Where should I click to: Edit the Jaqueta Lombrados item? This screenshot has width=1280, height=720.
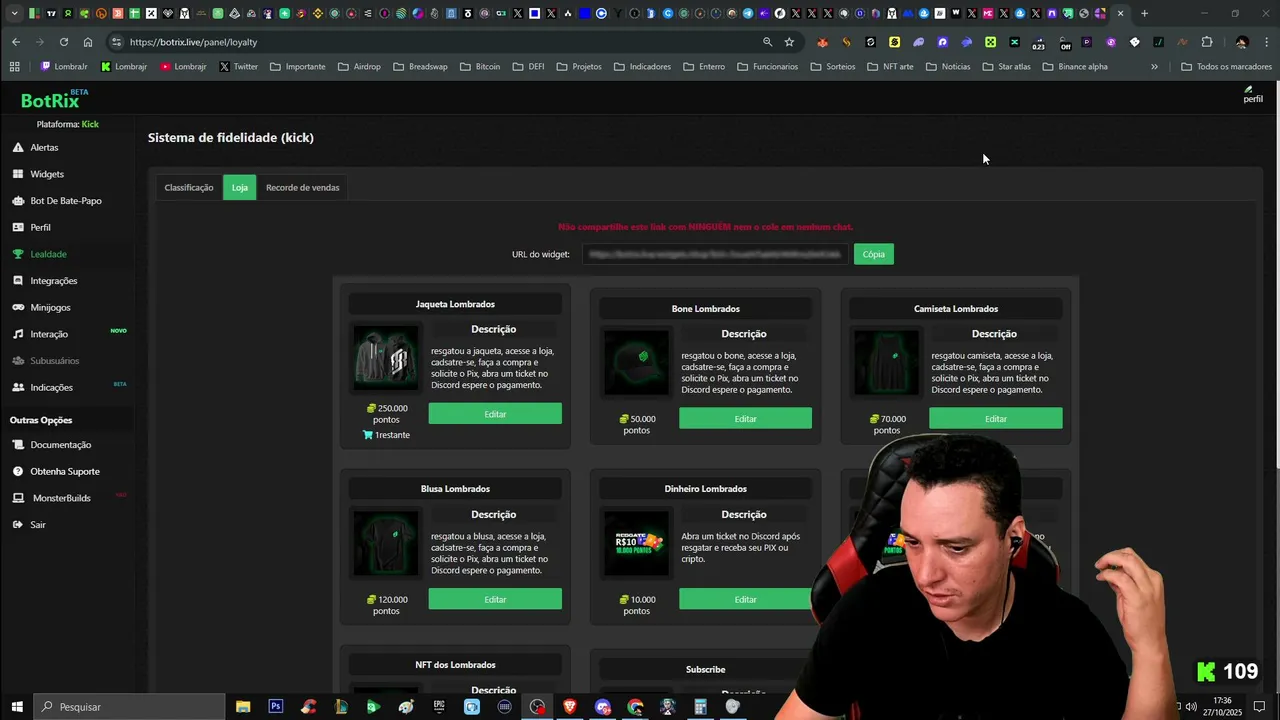coord(495,414)
